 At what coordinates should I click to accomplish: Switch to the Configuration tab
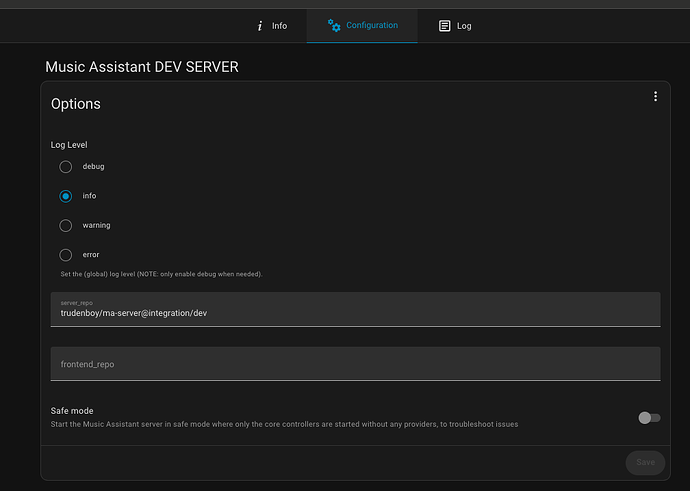(x=362, y=26)
